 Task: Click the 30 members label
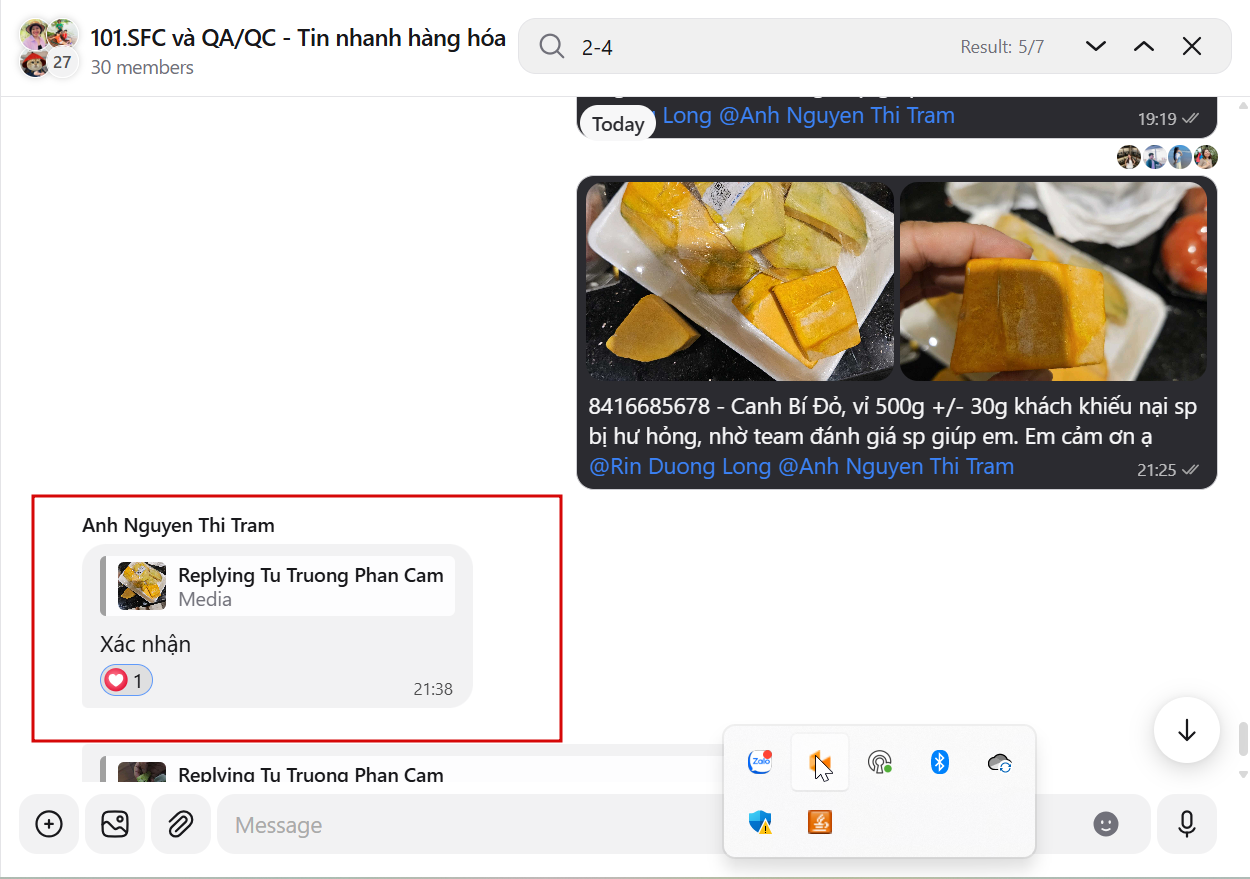click(142, 68)
